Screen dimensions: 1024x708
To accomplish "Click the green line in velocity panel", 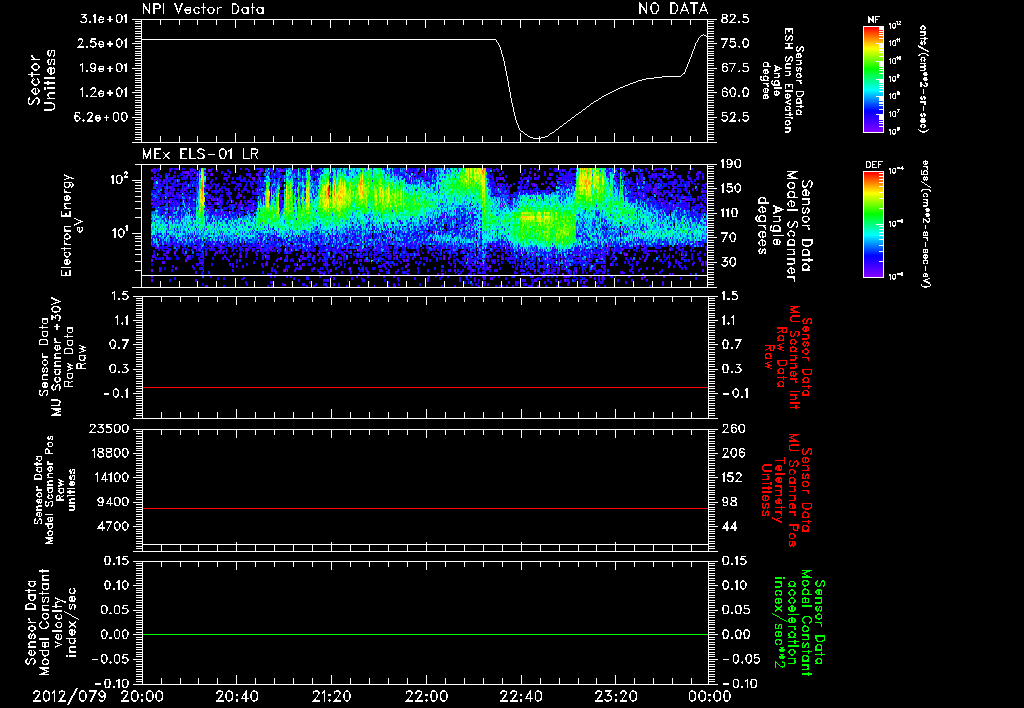I will [425, 634].
